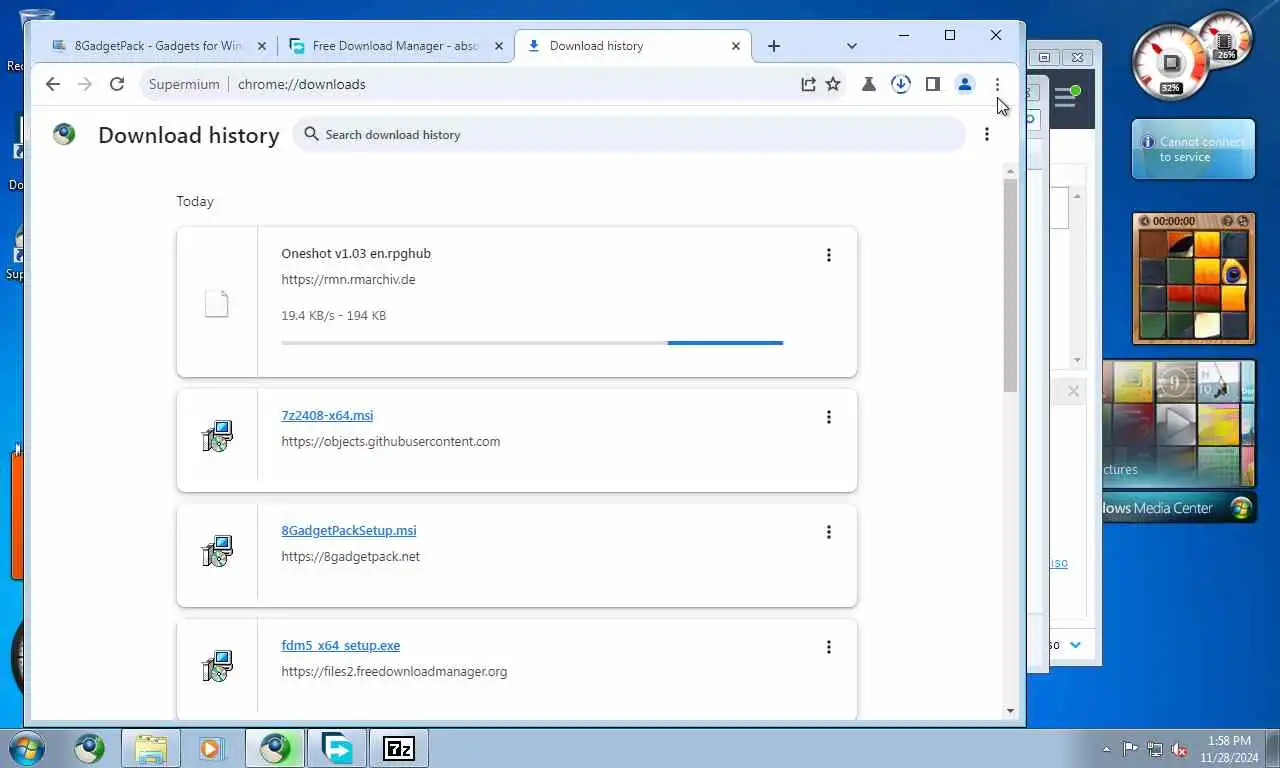The height and width of the screenshot is (768, 1280).
Task: Go back using the browser back arrow
Action: (53, 84)
